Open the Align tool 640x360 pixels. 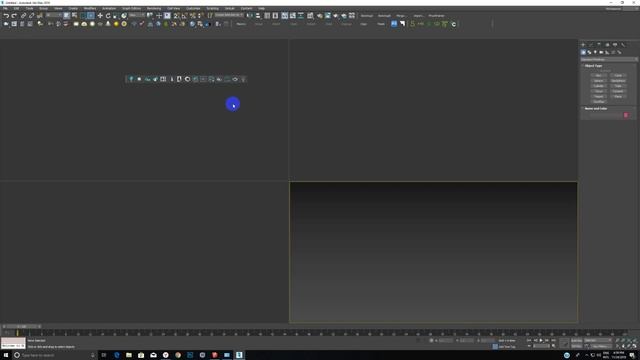pos(258,16)
